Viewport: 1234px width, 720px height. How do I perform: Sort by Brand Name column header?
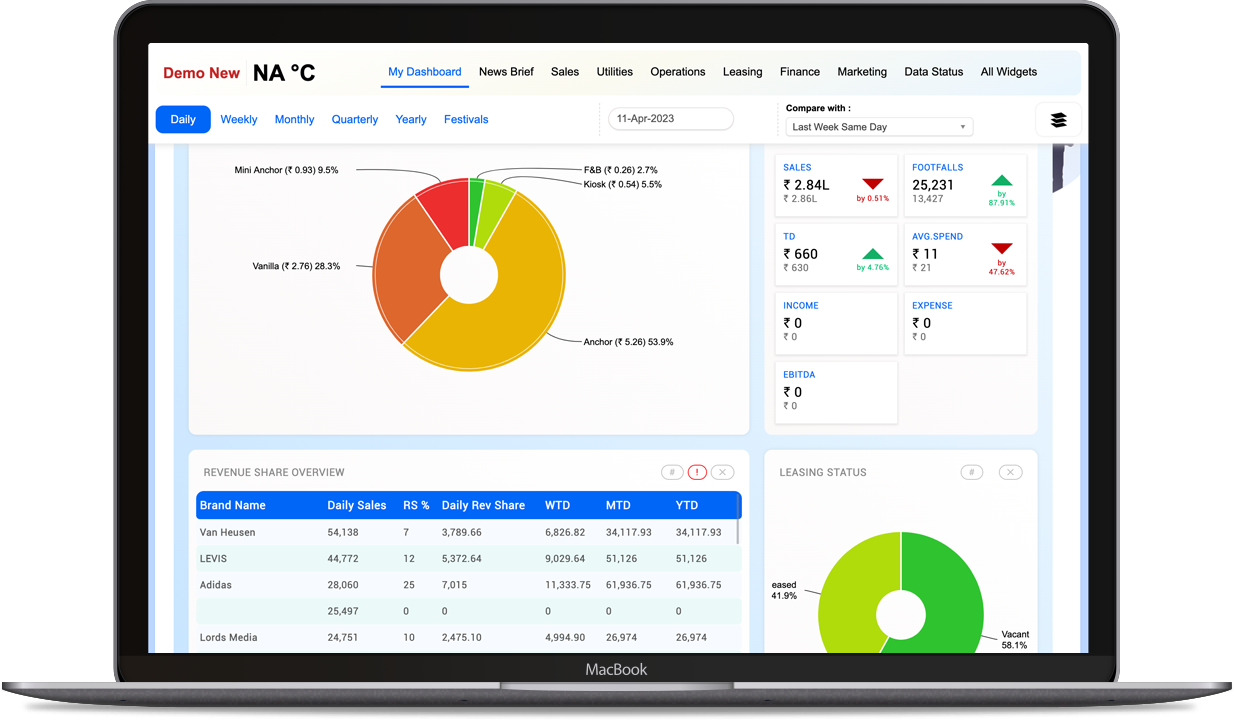coord(233,505)
